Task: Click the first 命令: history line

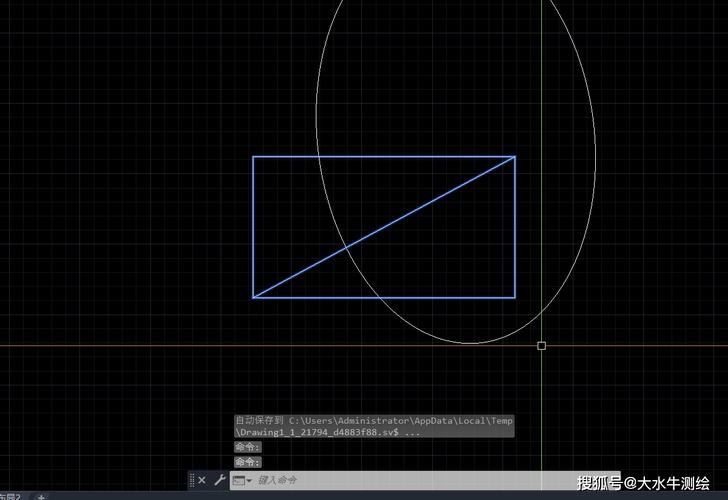Action: (247, 447)
